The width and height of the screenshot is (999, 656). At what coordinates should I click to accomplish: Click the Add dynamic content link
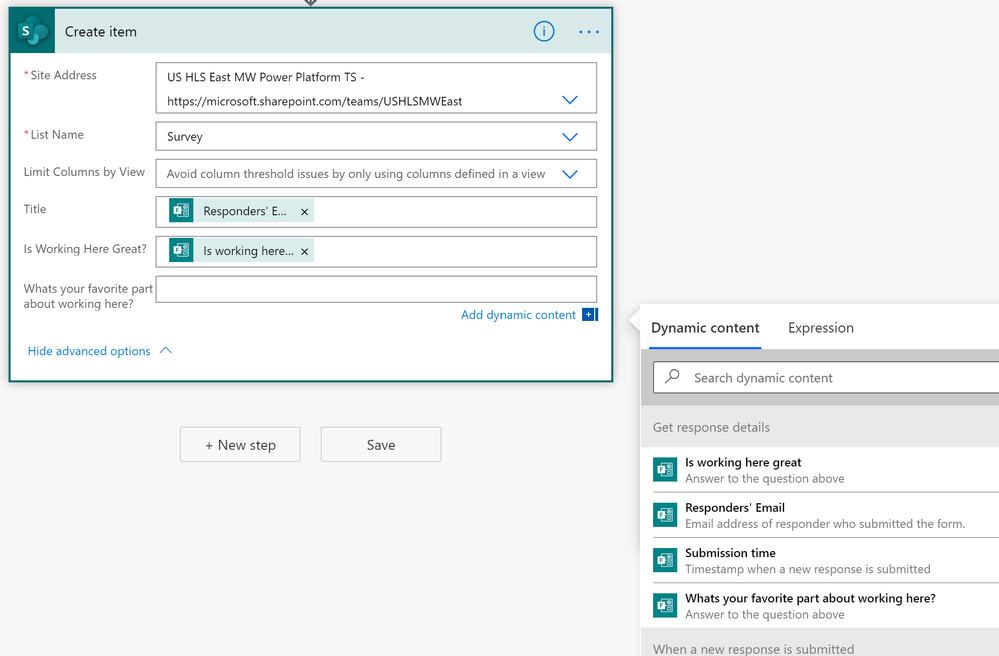pyautogui.click(x=518, y=315)
